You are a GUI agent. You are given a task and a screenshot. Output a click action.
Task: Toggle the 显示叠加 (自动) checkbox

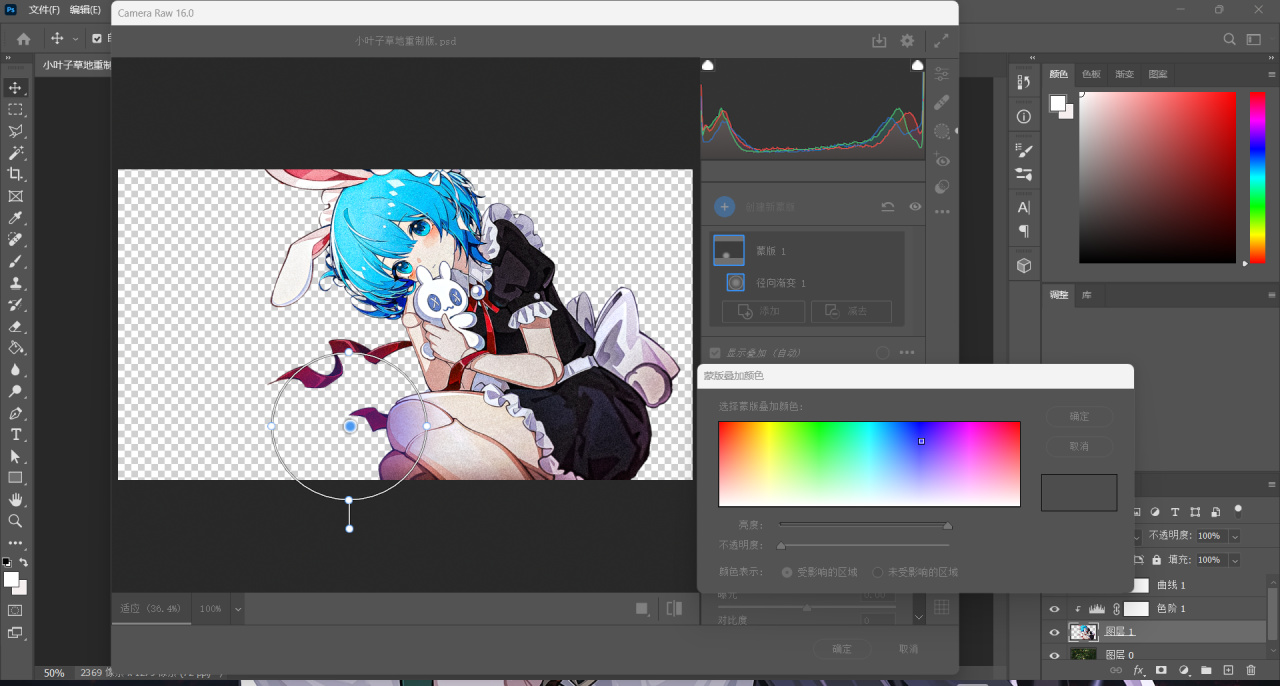(715, 353)
